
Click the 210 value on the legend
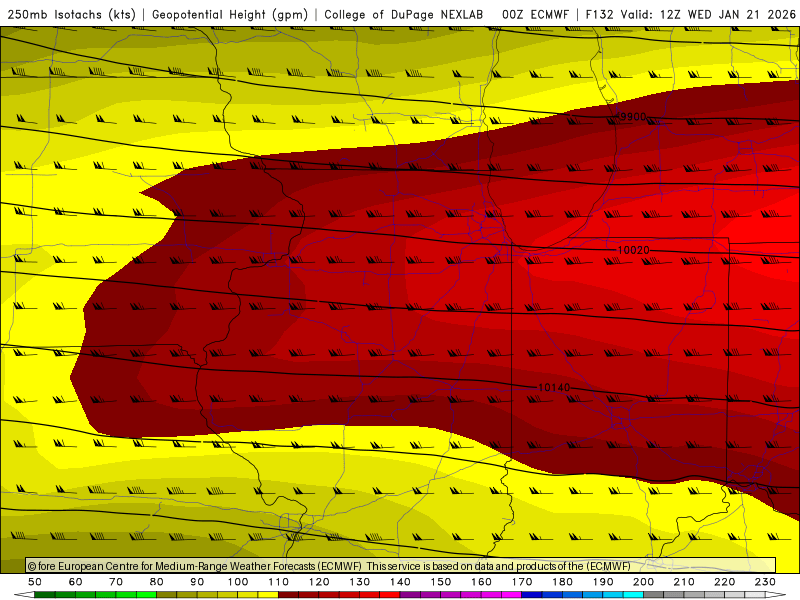684,582
